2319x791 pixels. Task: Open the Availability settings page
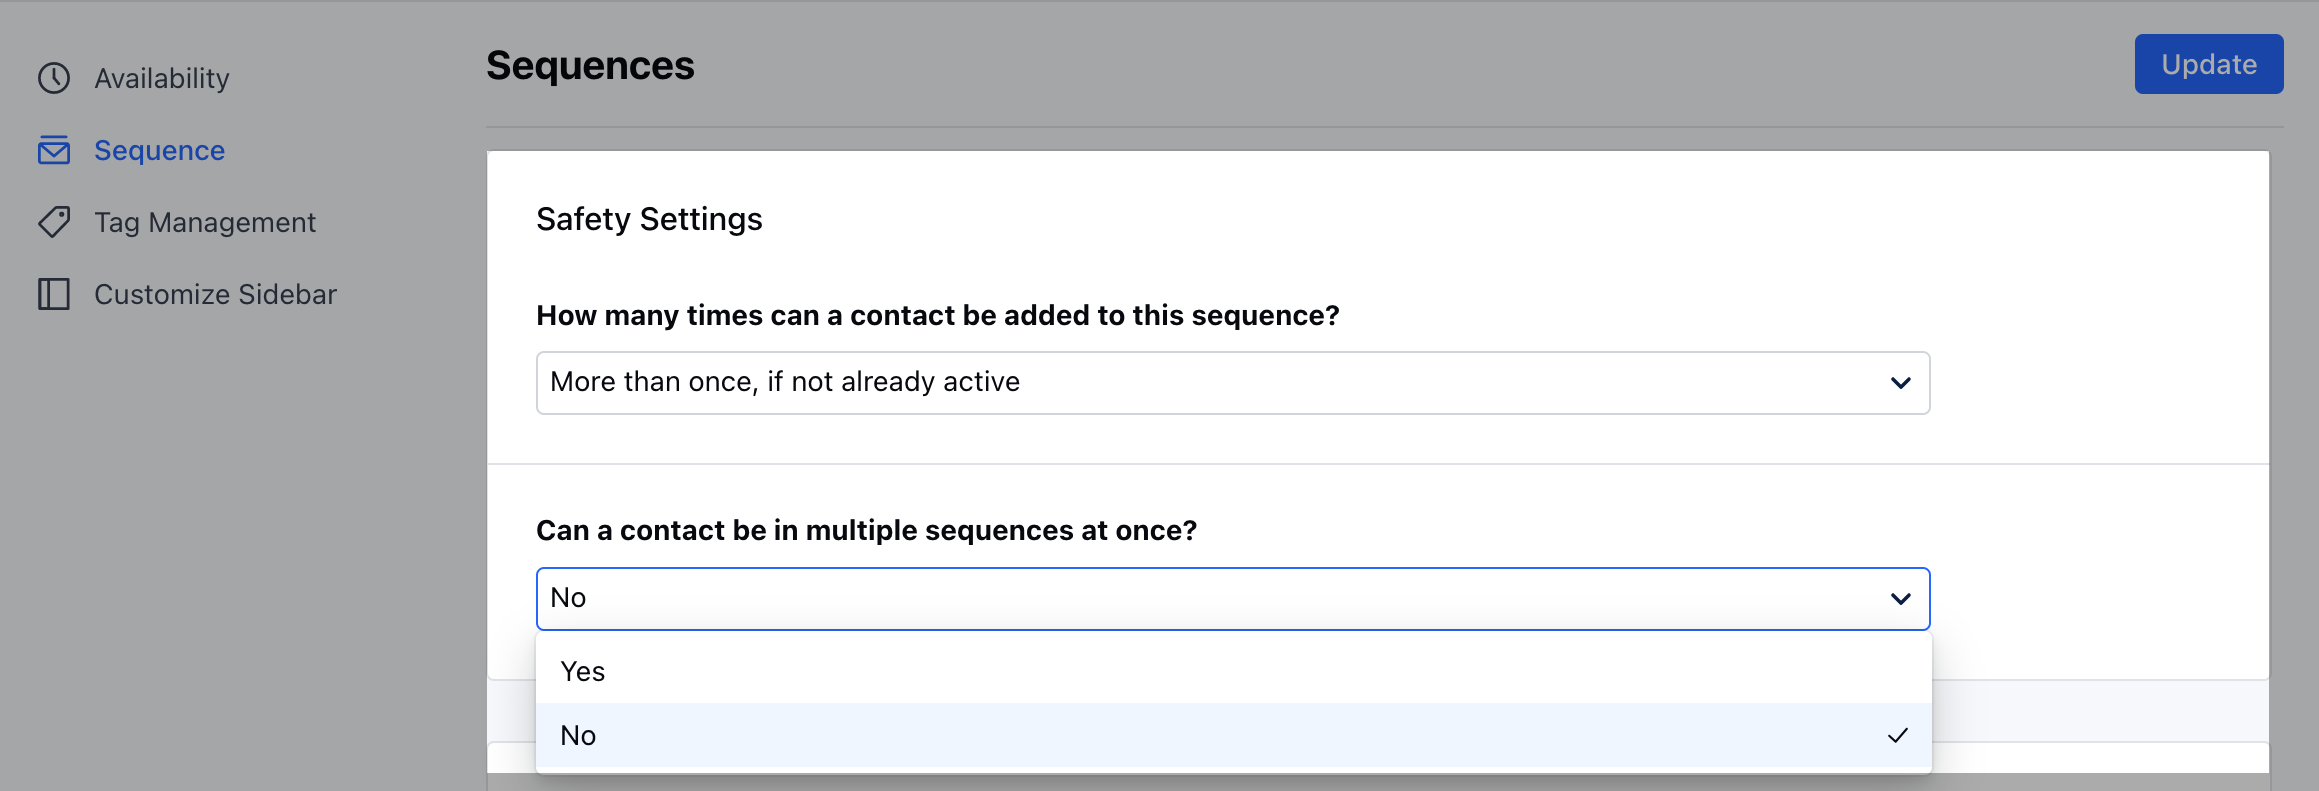point(161,78)
